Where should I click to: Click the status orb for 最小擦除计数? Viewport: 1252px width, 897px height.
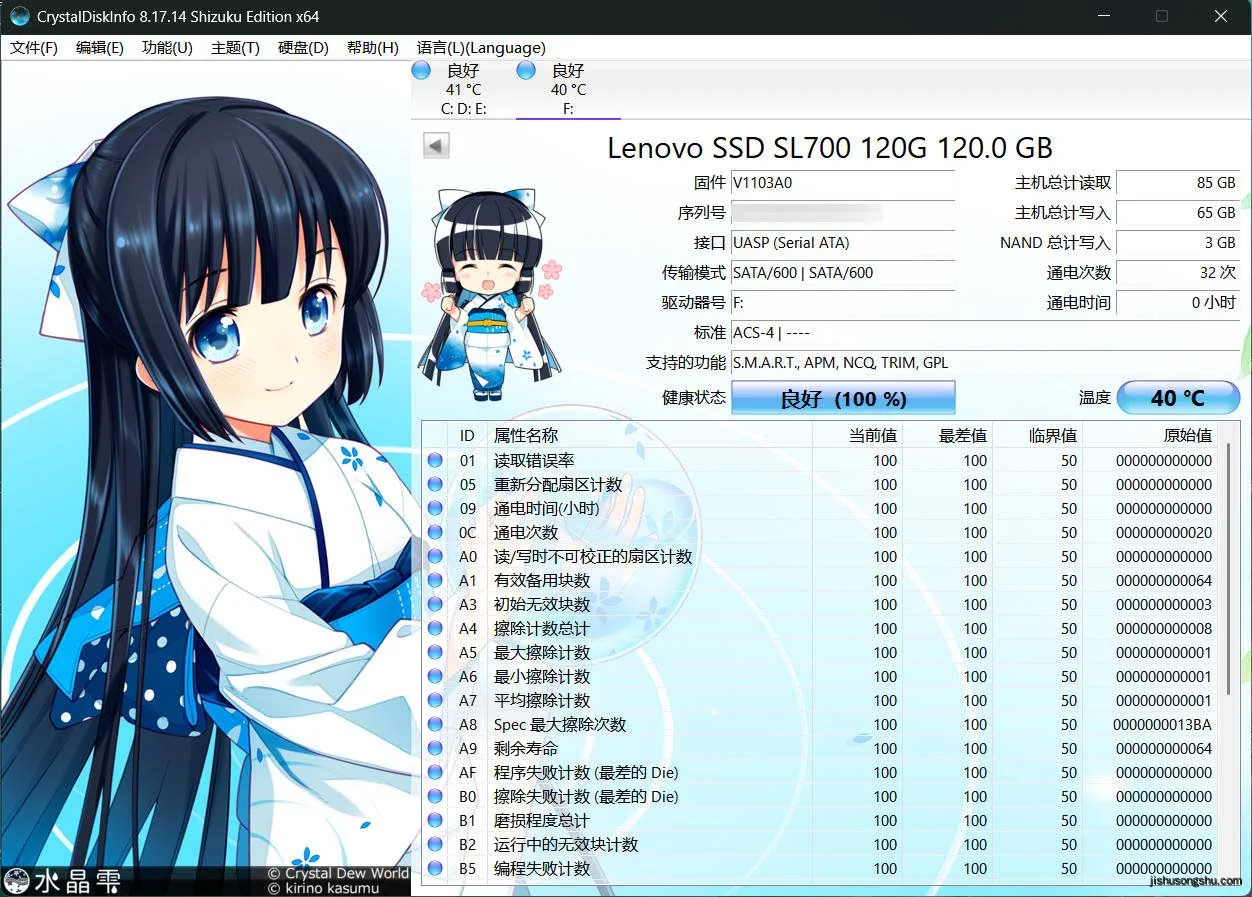click(x=435, y=676)
